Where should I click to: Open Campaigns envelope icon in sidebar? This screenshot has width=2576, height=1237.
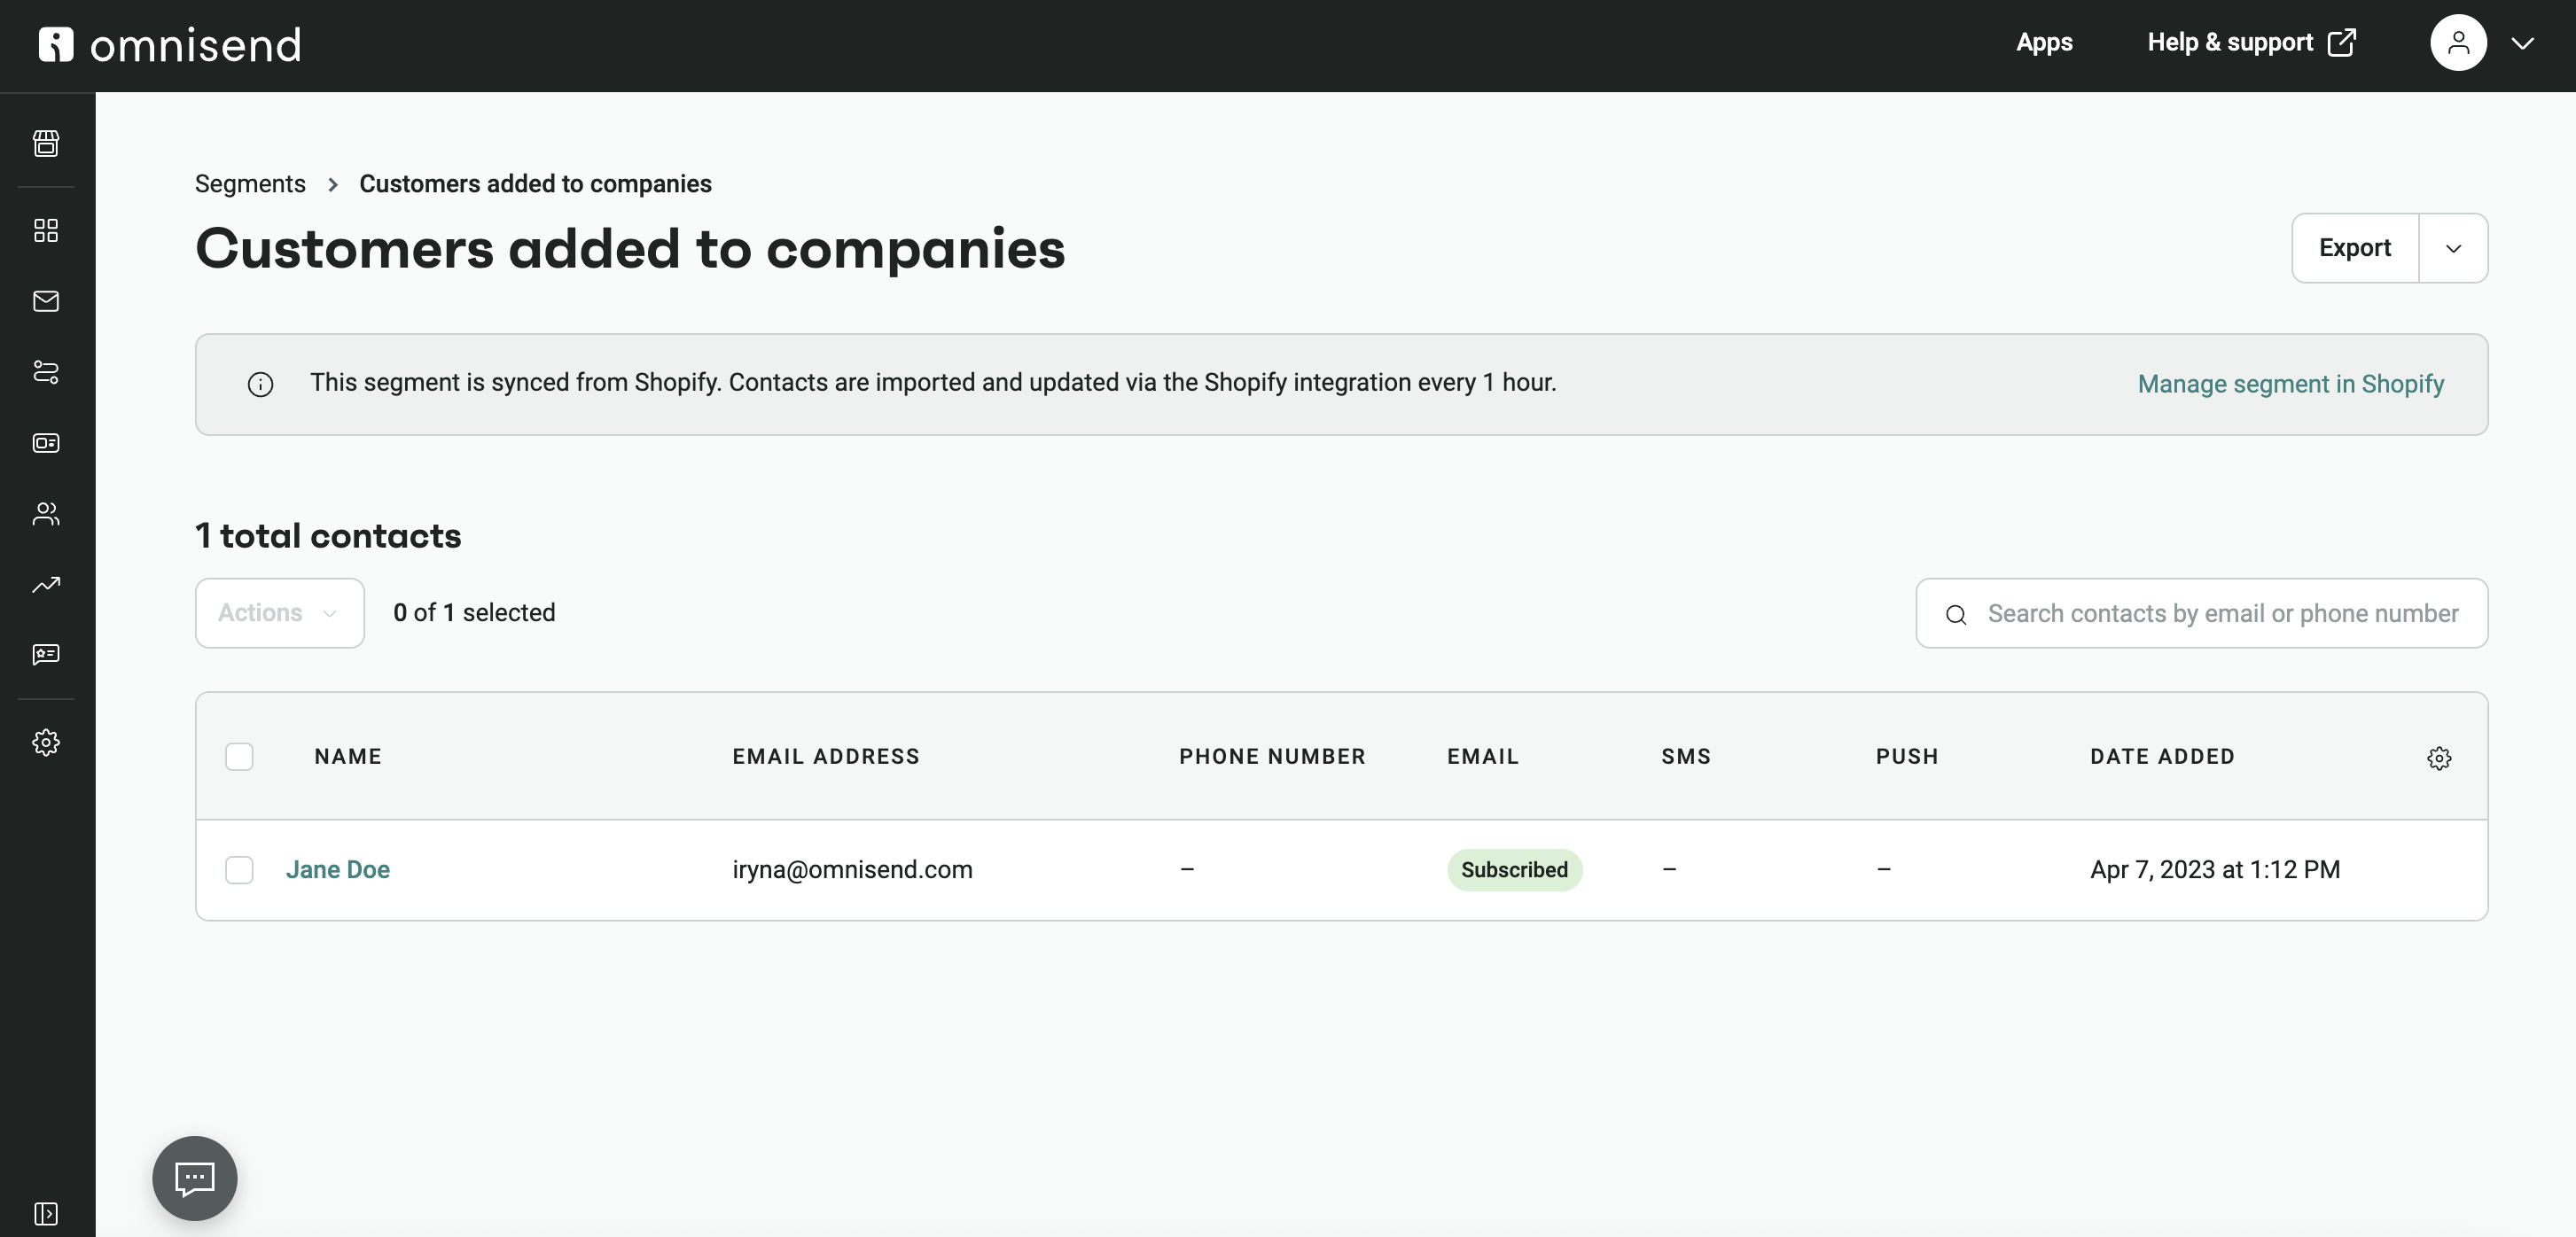click(x=46, y=301)
